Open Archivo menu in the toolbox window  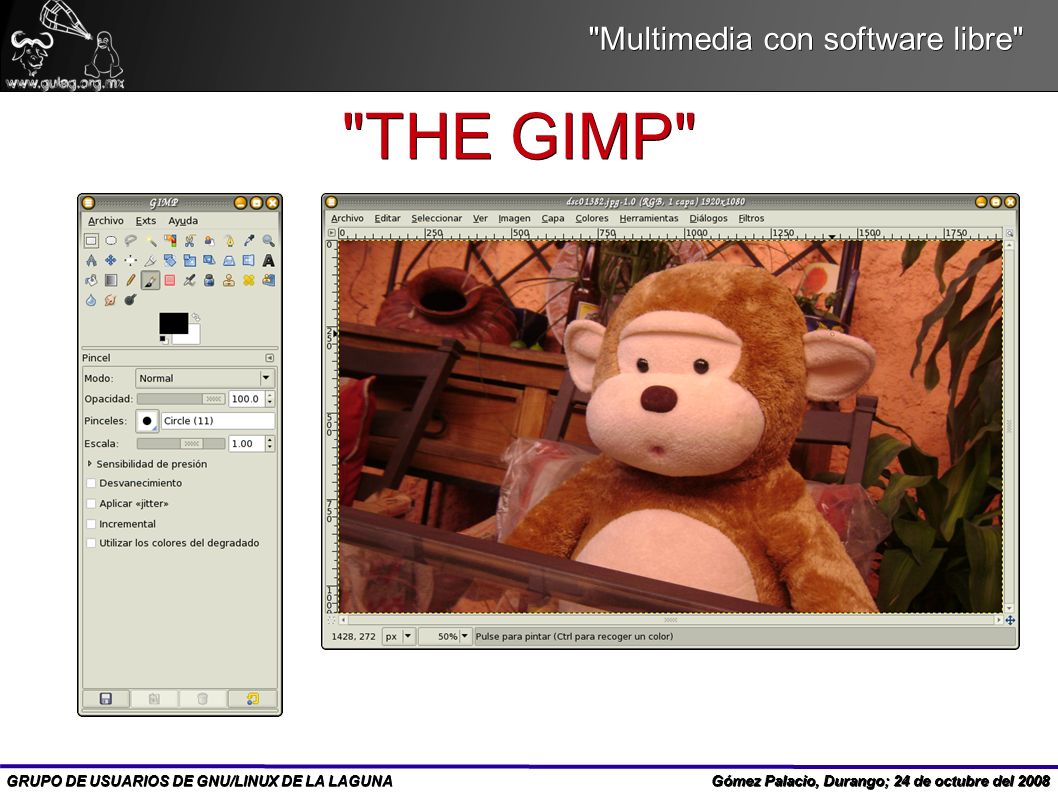pyautogui.click(x=106, y=221)
